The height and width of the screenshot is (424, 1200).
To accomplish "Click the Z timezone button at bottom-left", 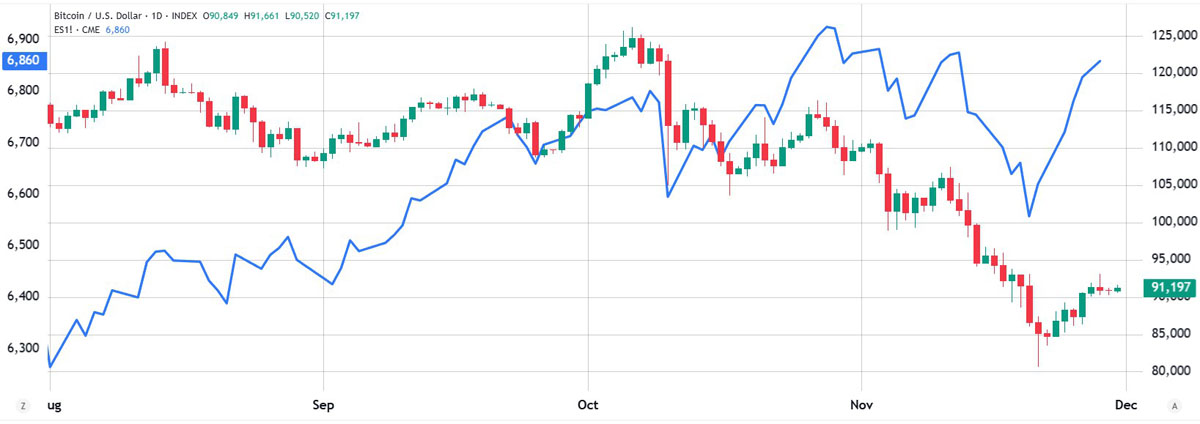I will [x=22, y=405].
